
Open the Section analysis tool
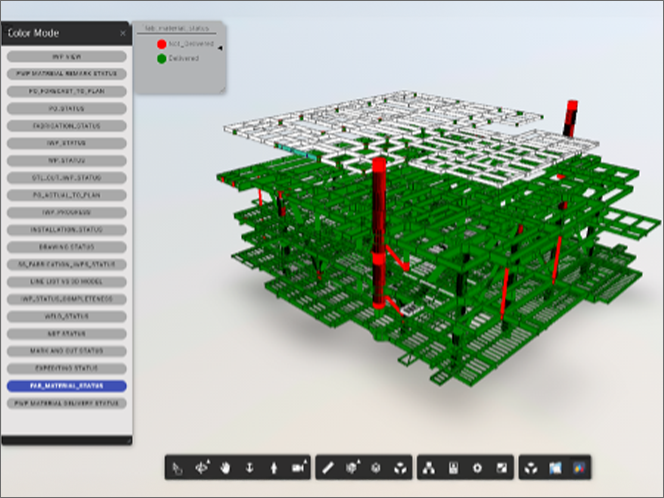352,467
